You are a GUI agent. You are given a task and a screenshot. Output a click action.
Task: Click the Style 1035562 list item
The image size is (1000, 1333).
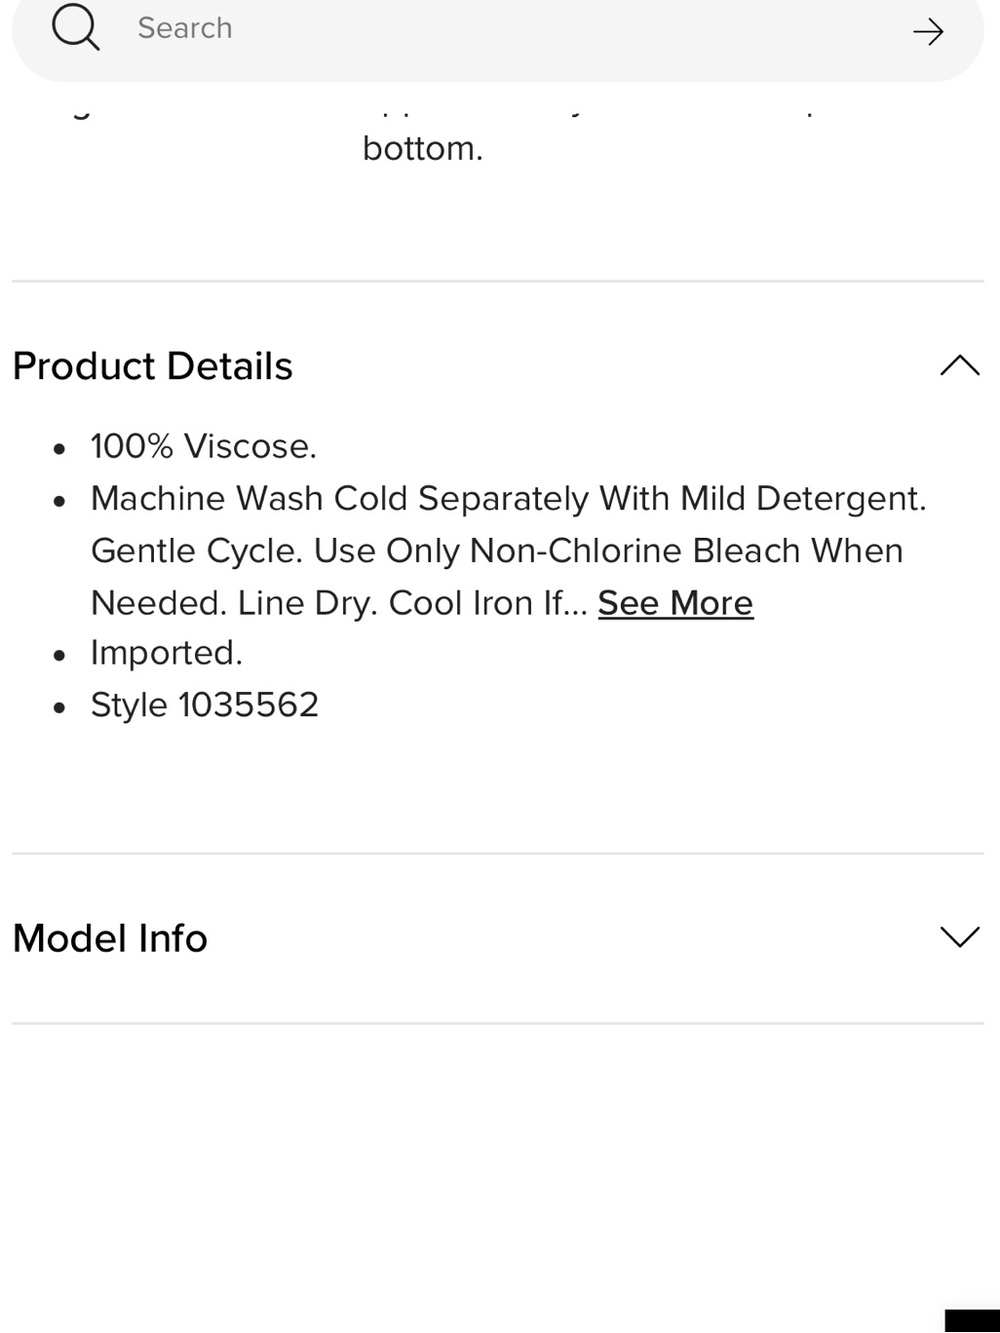[x=204, y=705]
